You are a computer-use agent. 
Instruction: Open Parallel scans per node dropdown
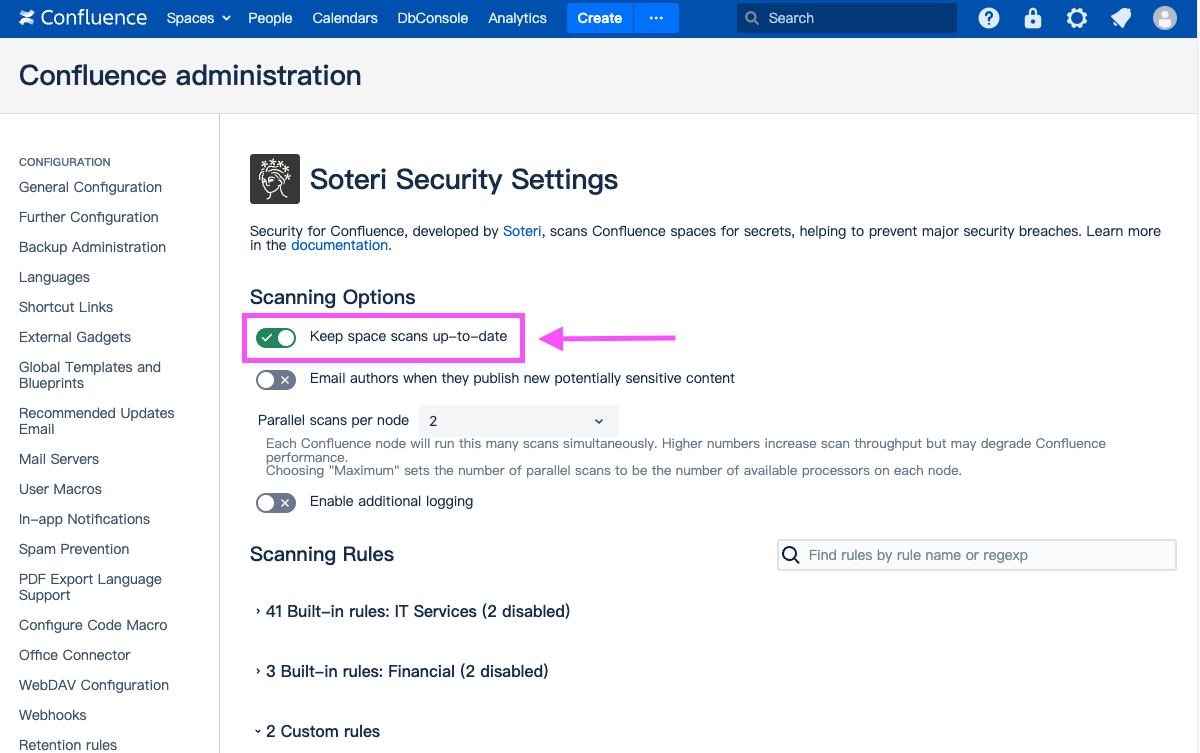click(x=518, y=421)
